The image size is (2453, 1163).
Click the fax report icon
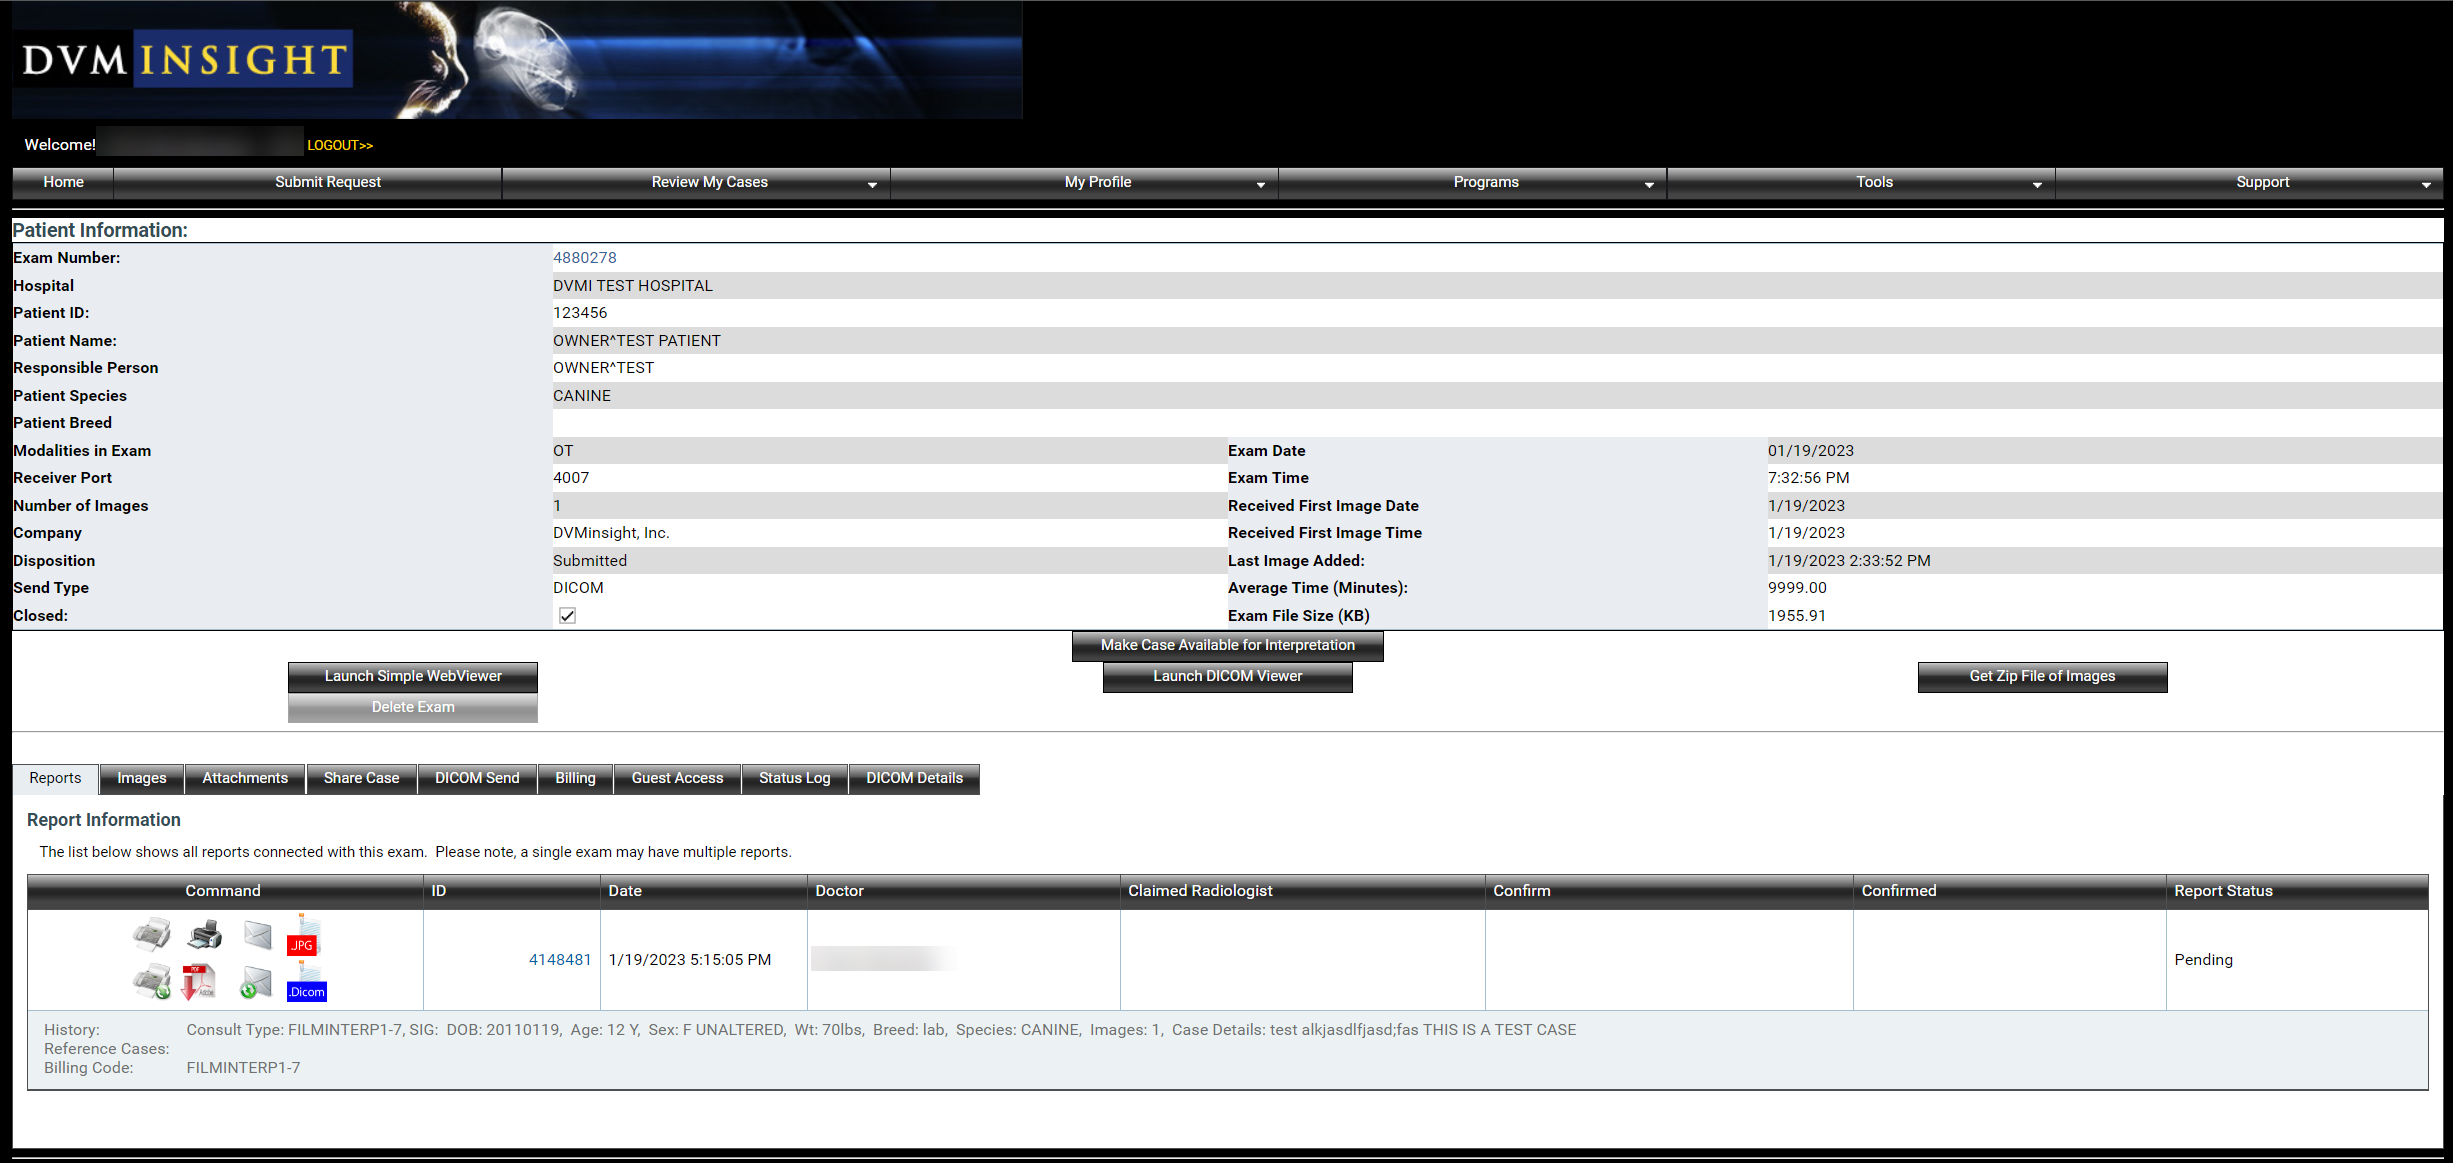[x=152, y=935]
